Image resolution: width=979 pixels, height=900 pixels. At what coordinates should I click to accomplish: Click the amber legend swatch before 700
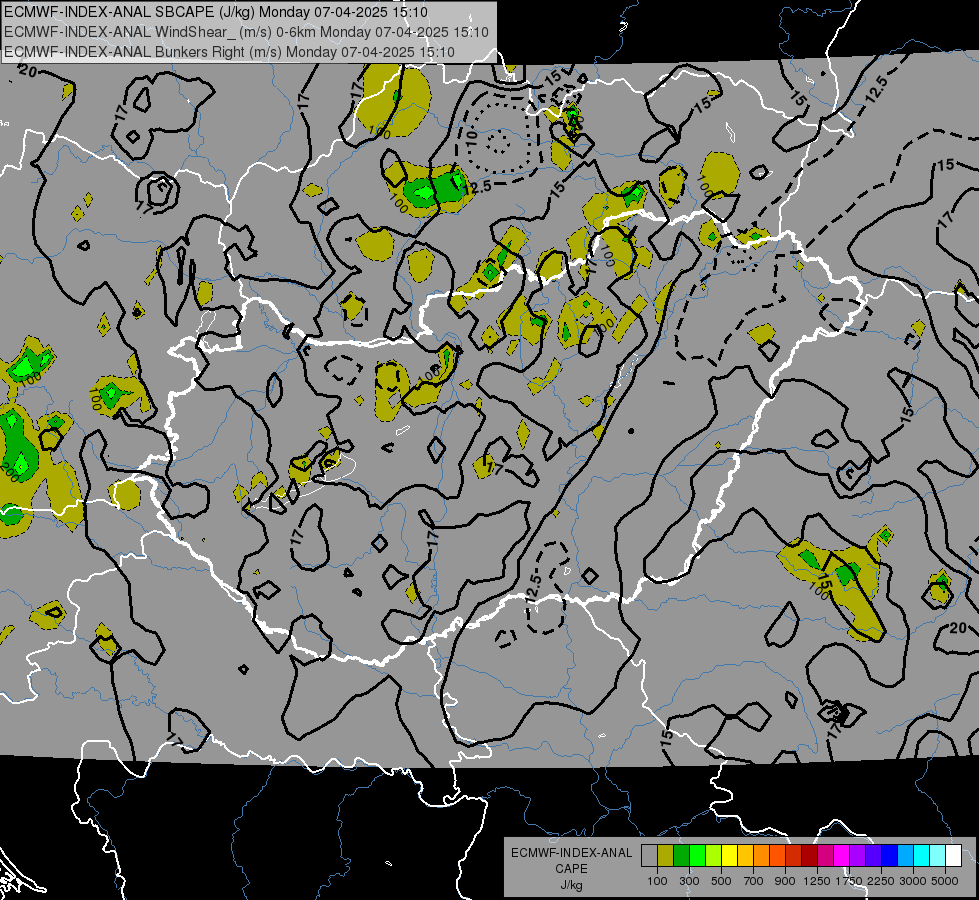pyautogui.click(x=745, y=855)
